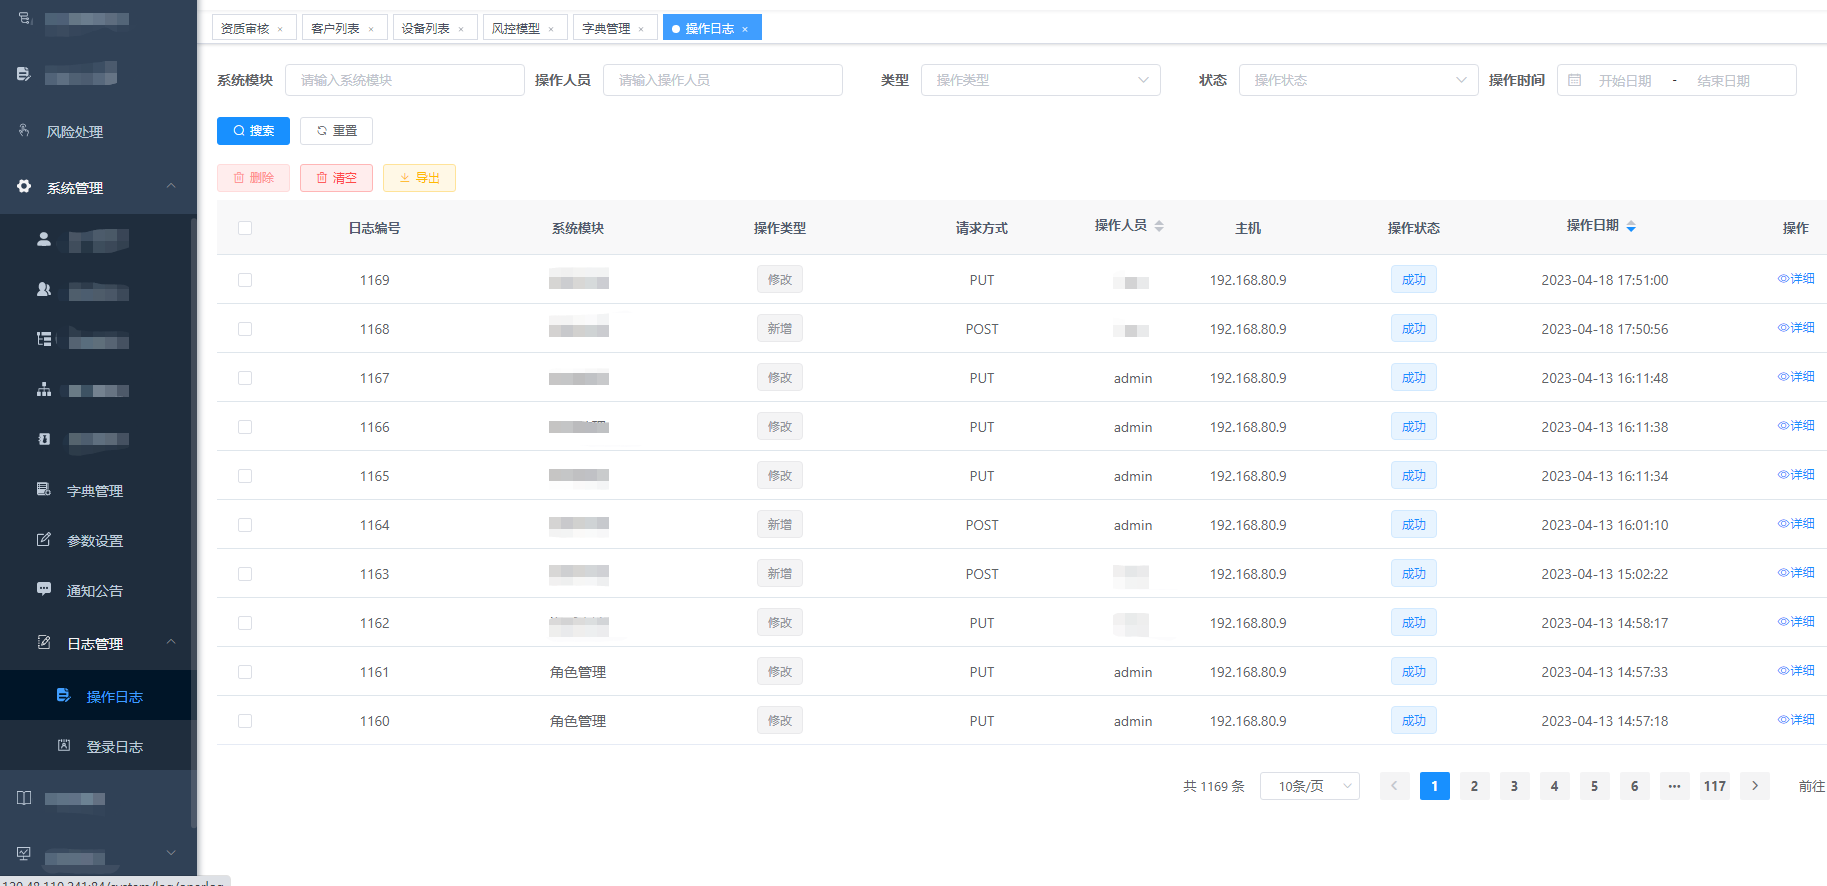
Task: Go to next page arrow
Action: 1755,786
